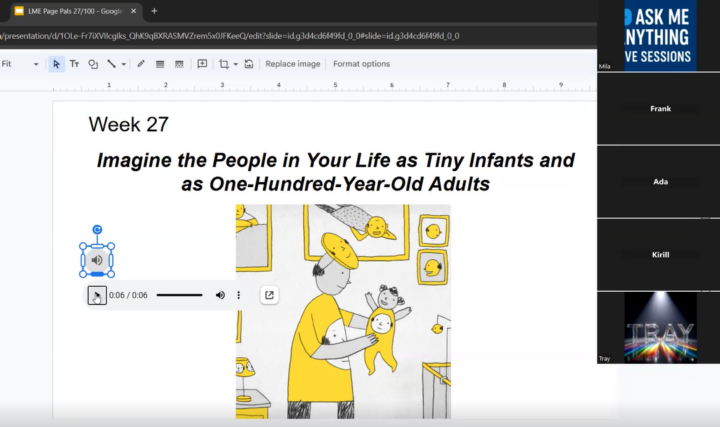Add a comment with toolbar icon
The height and width of the screenshot is (427, 720).
click(x=202, y=64)
